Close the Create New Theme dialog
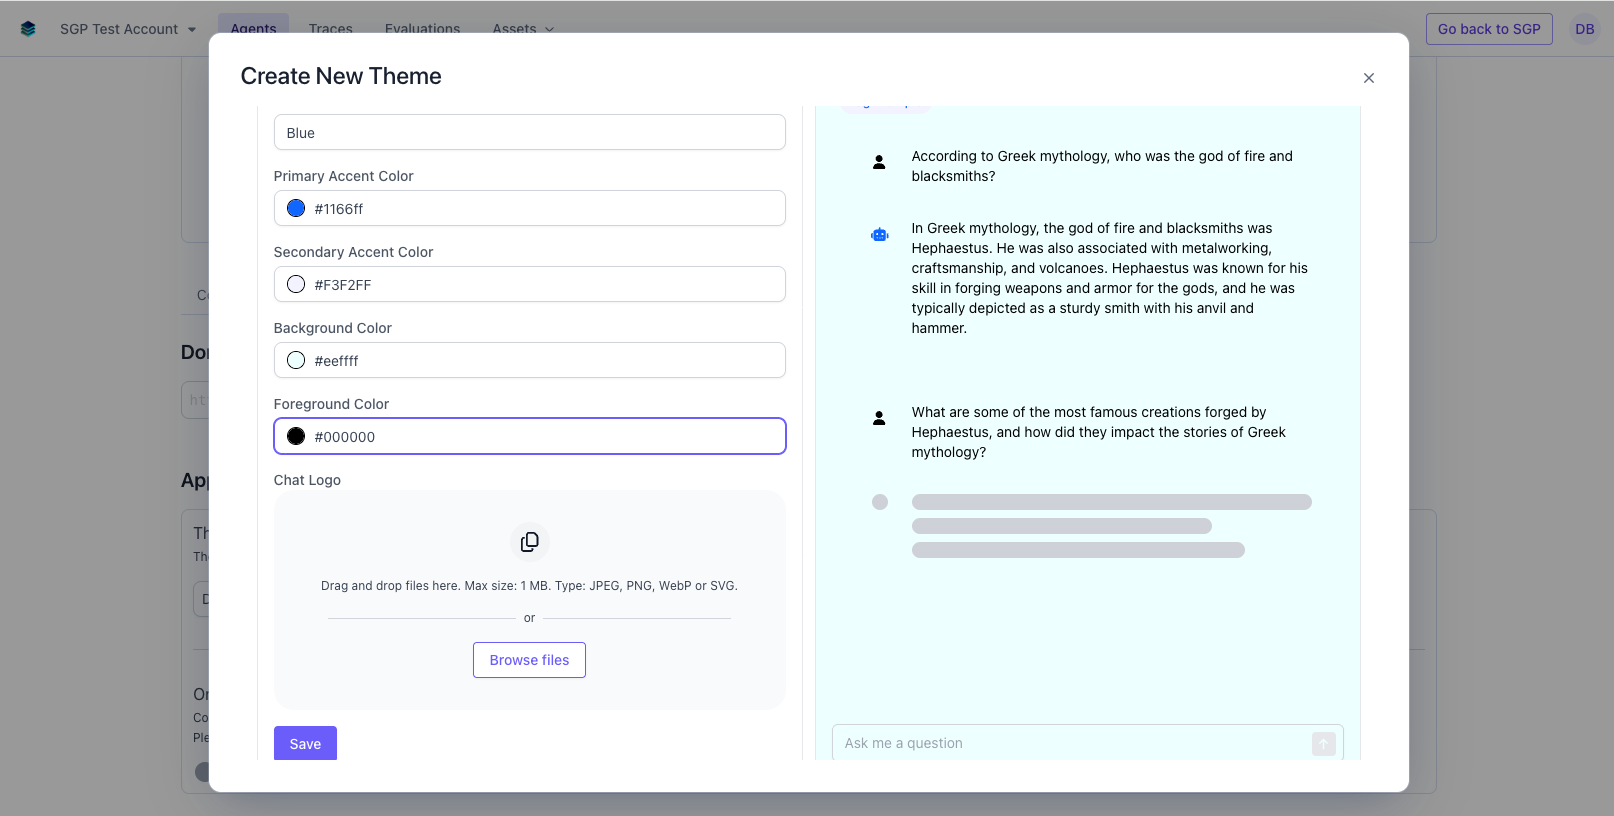 coord(1369,78)
